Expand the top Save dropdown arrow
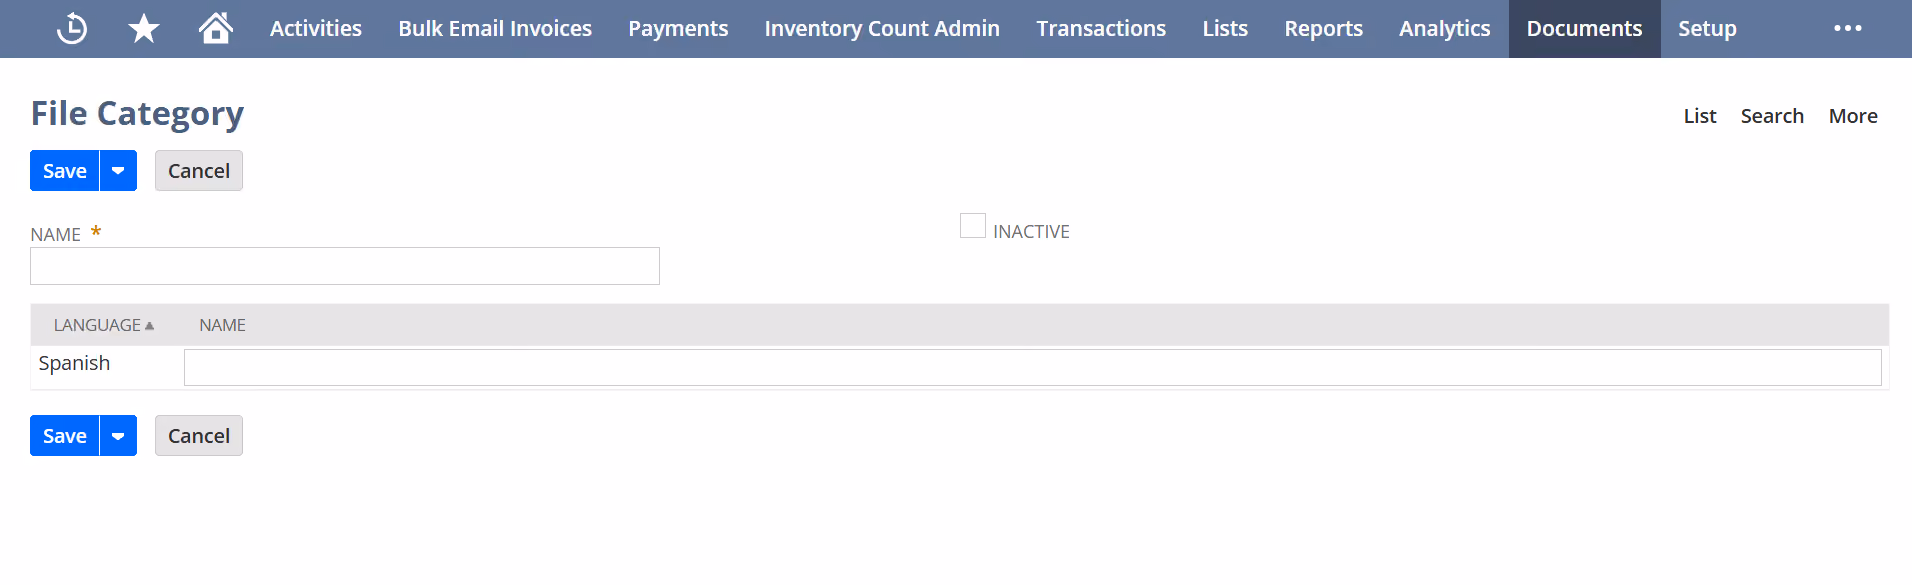 pos(118,171)
